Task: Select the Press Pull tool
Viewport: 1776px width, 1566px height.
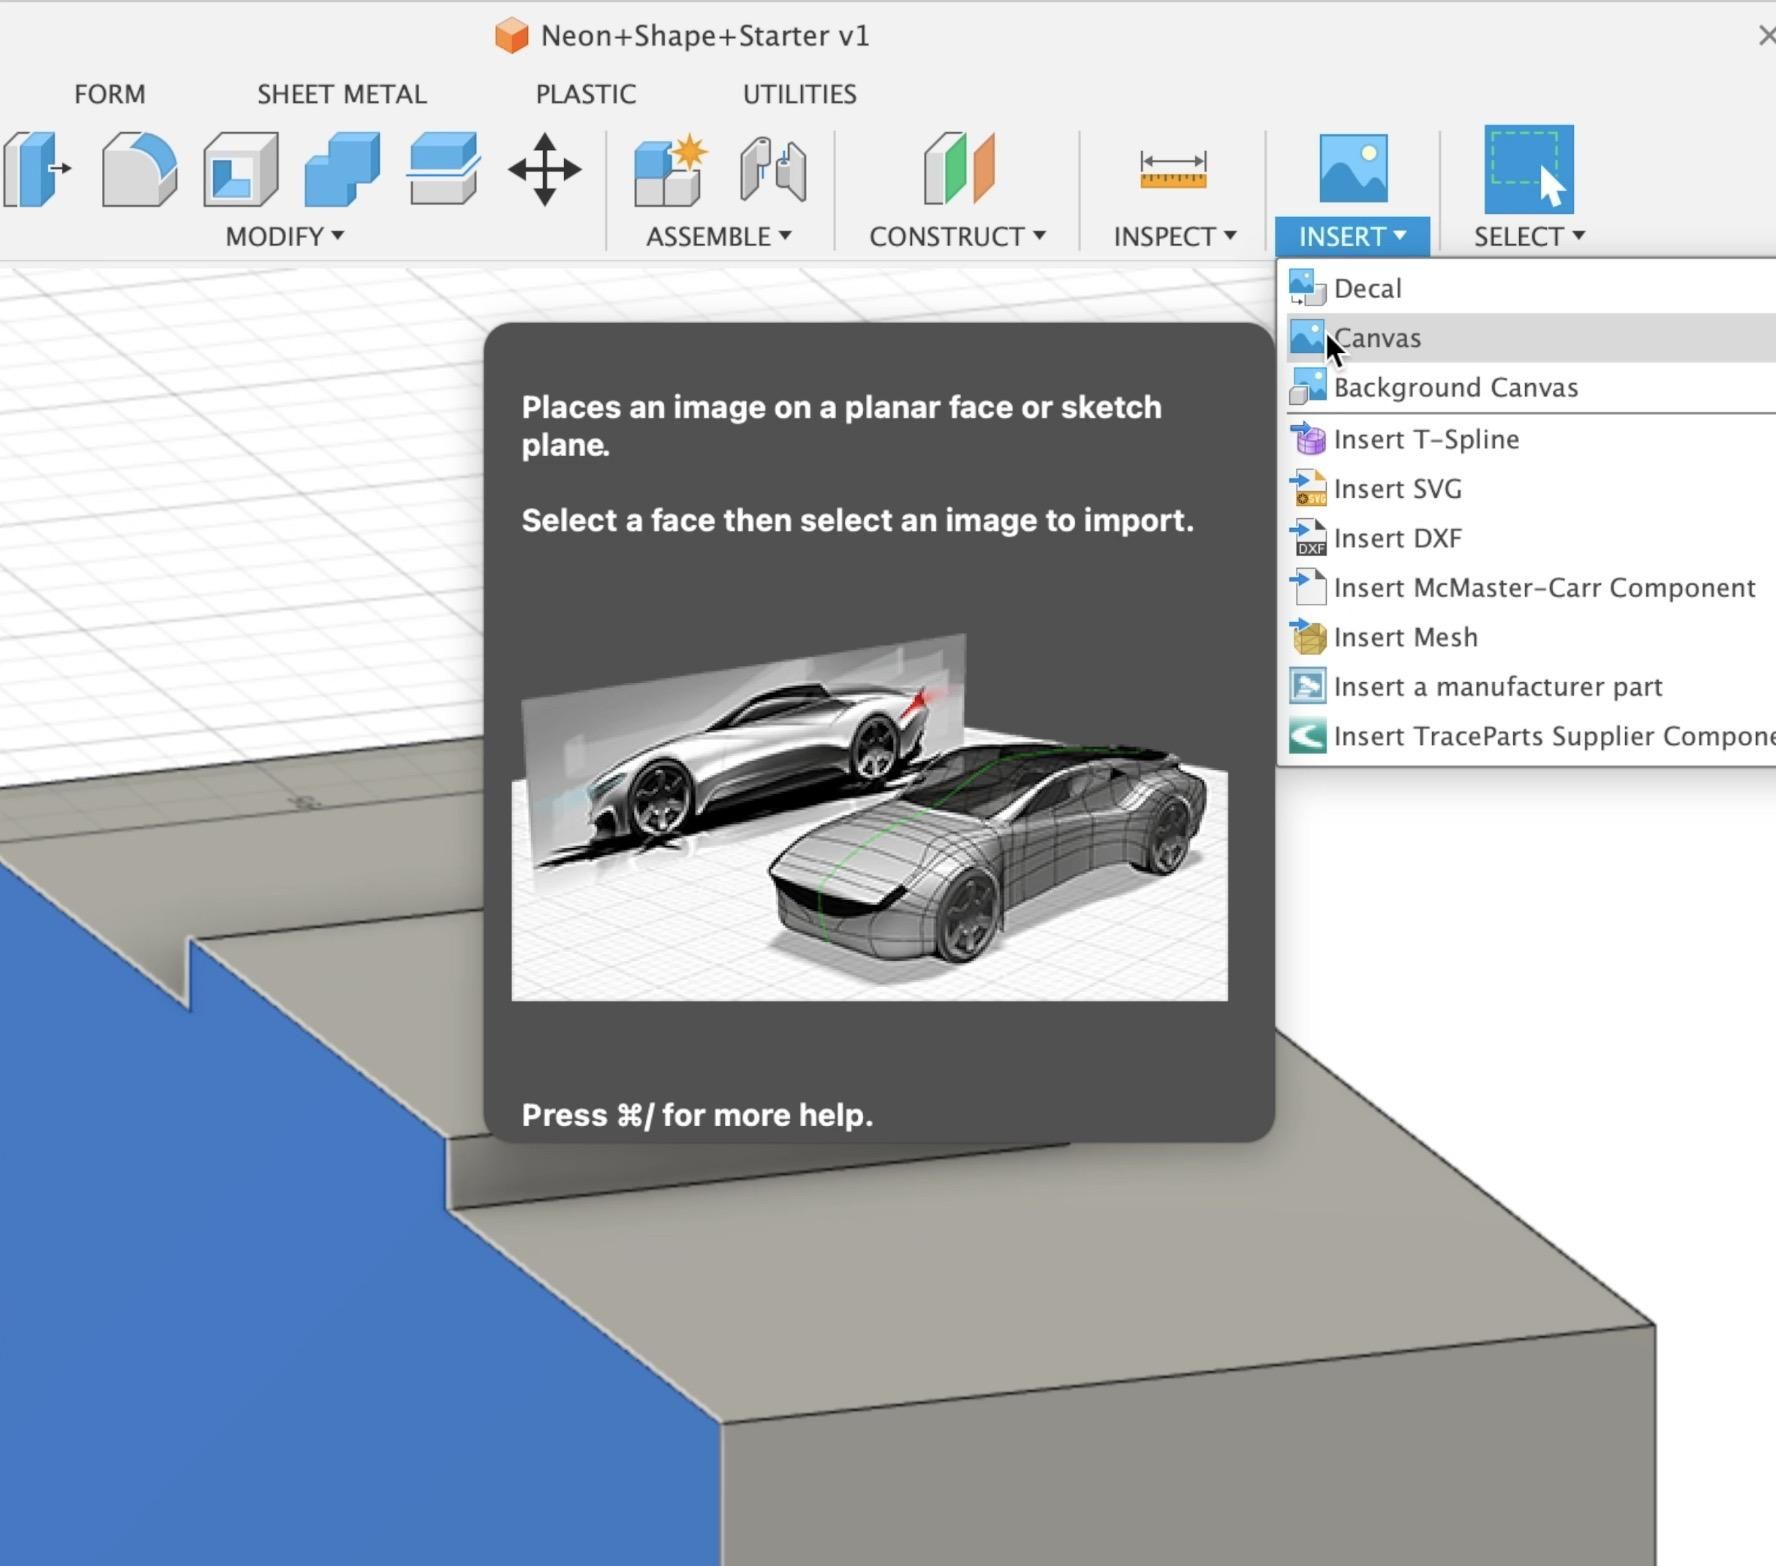Action: coord(35,170)
